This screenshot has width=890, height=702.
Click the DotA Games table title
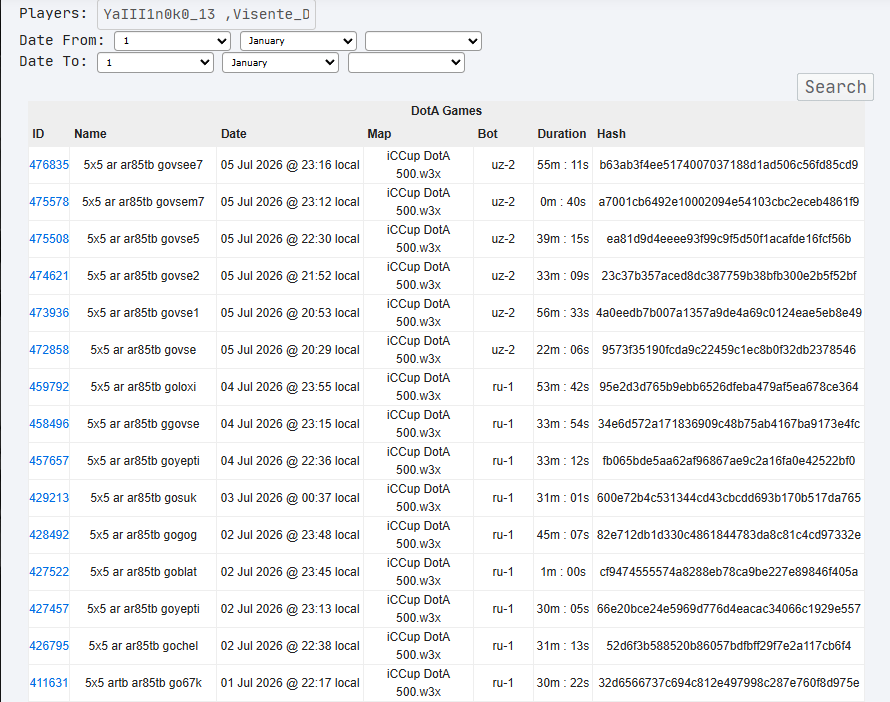(446, 111)
